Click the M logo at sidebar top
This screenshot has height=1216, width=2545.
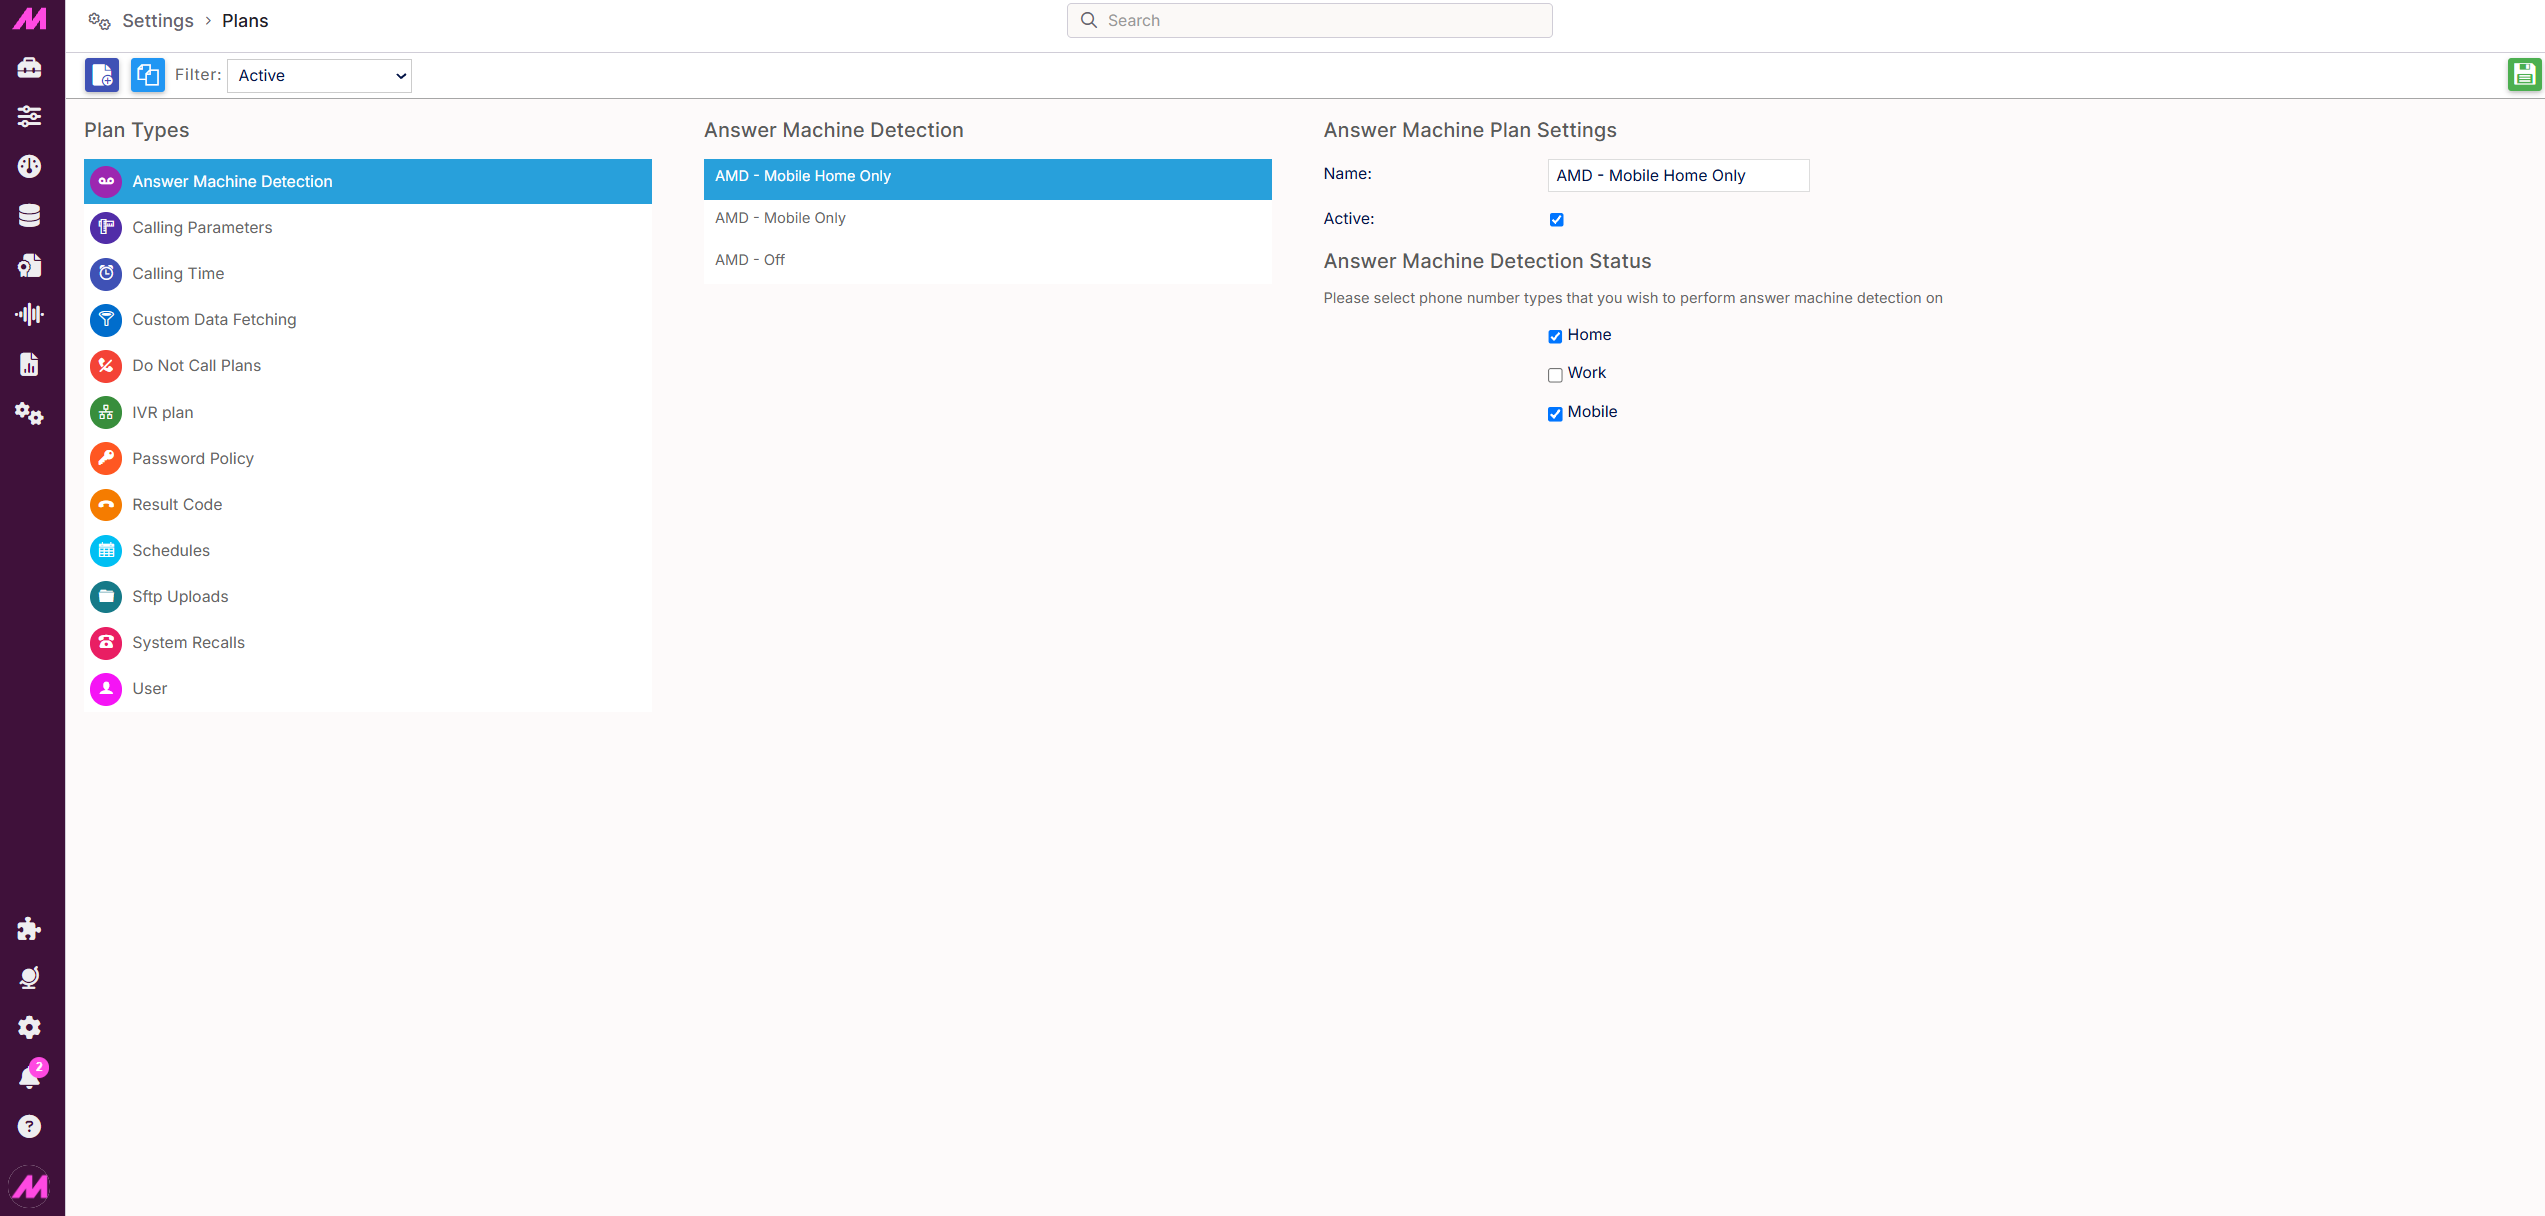(30, 18)
